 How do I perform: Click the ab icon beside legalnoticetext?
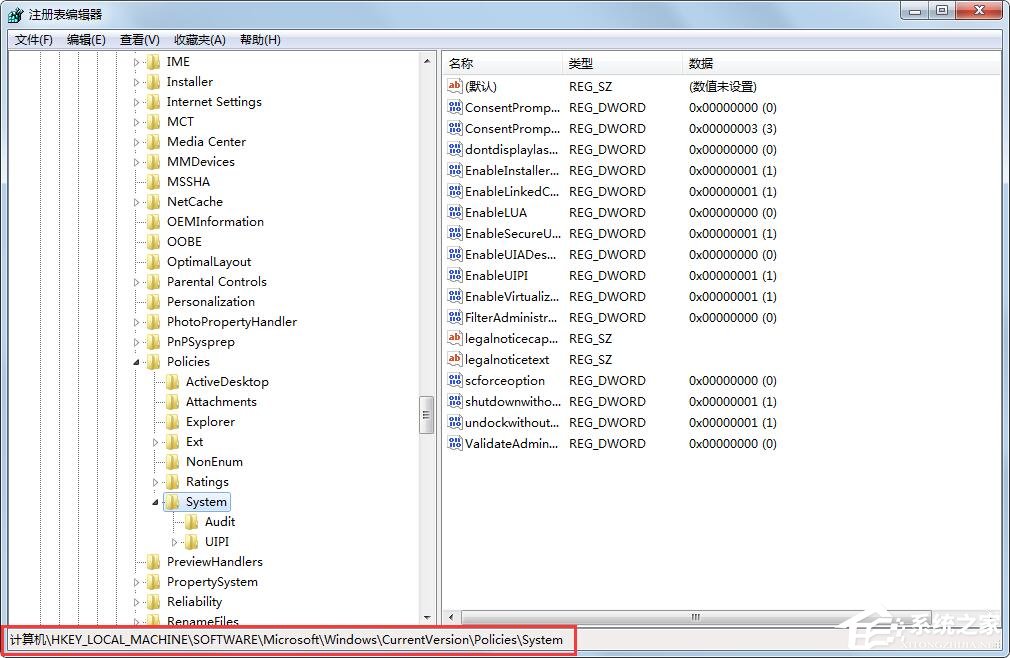[x=457, y=359]
